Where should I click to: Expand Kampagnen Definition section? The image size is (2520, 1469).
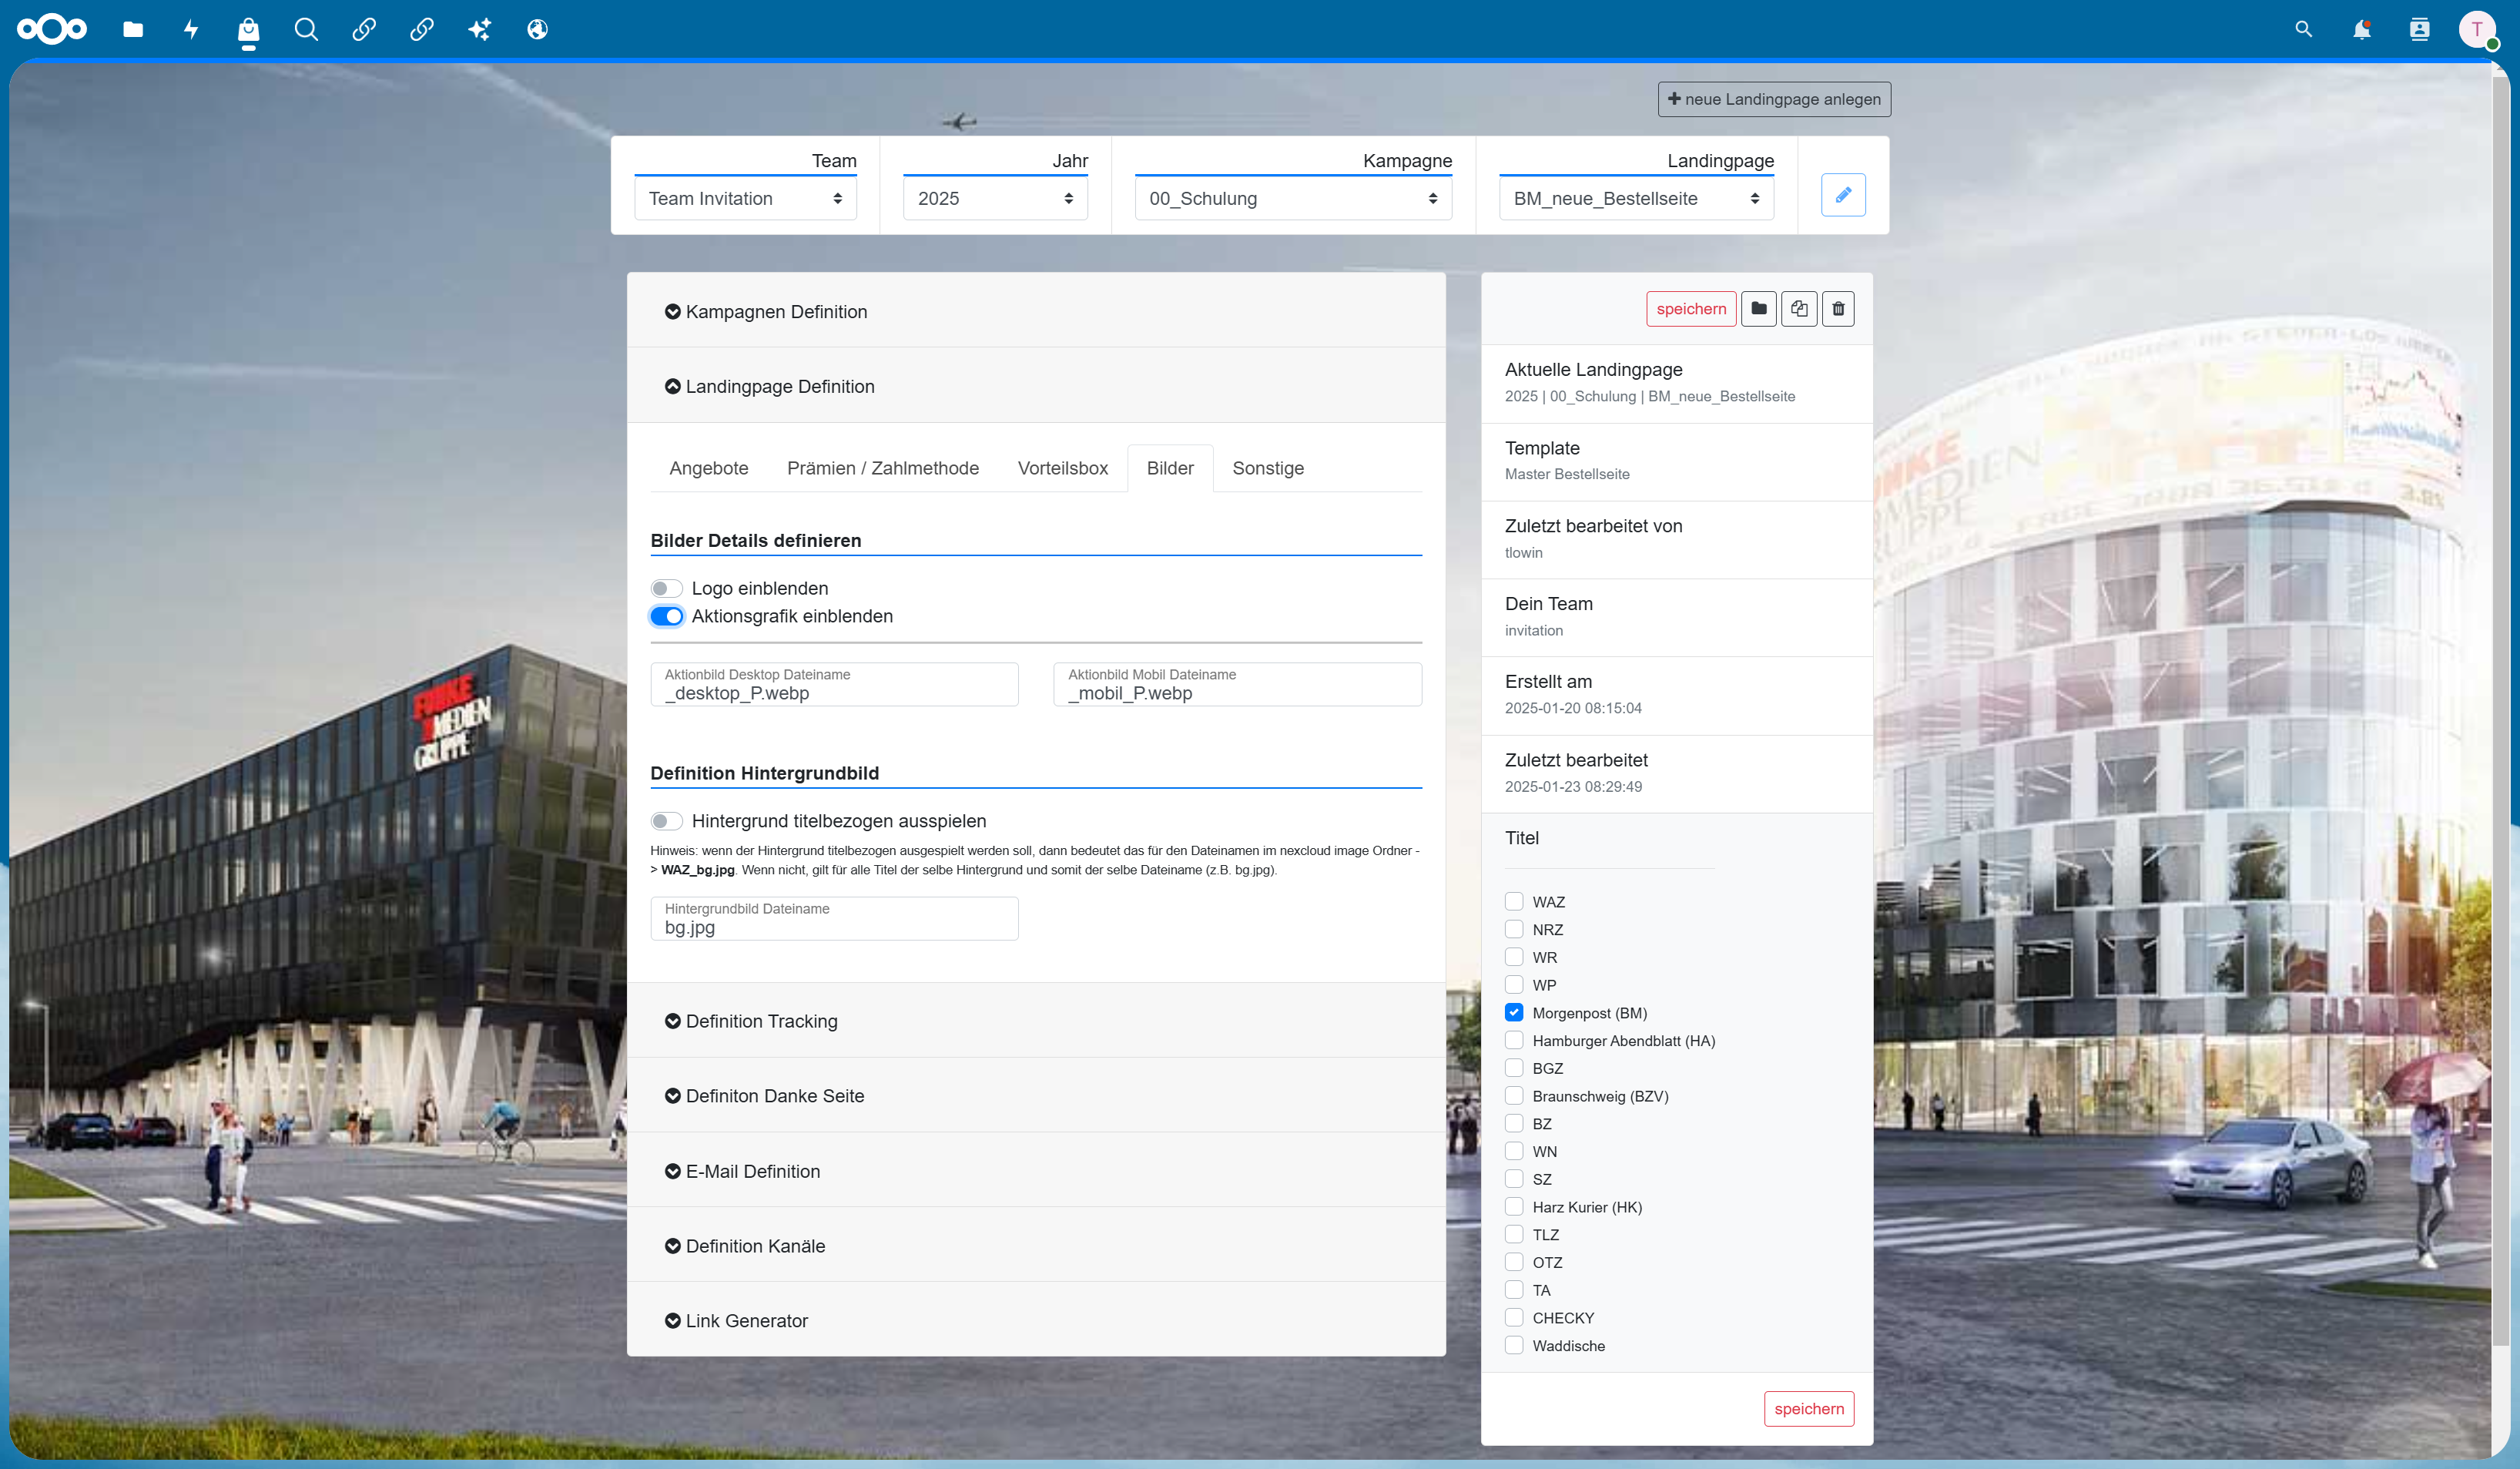click(1036, 311)
